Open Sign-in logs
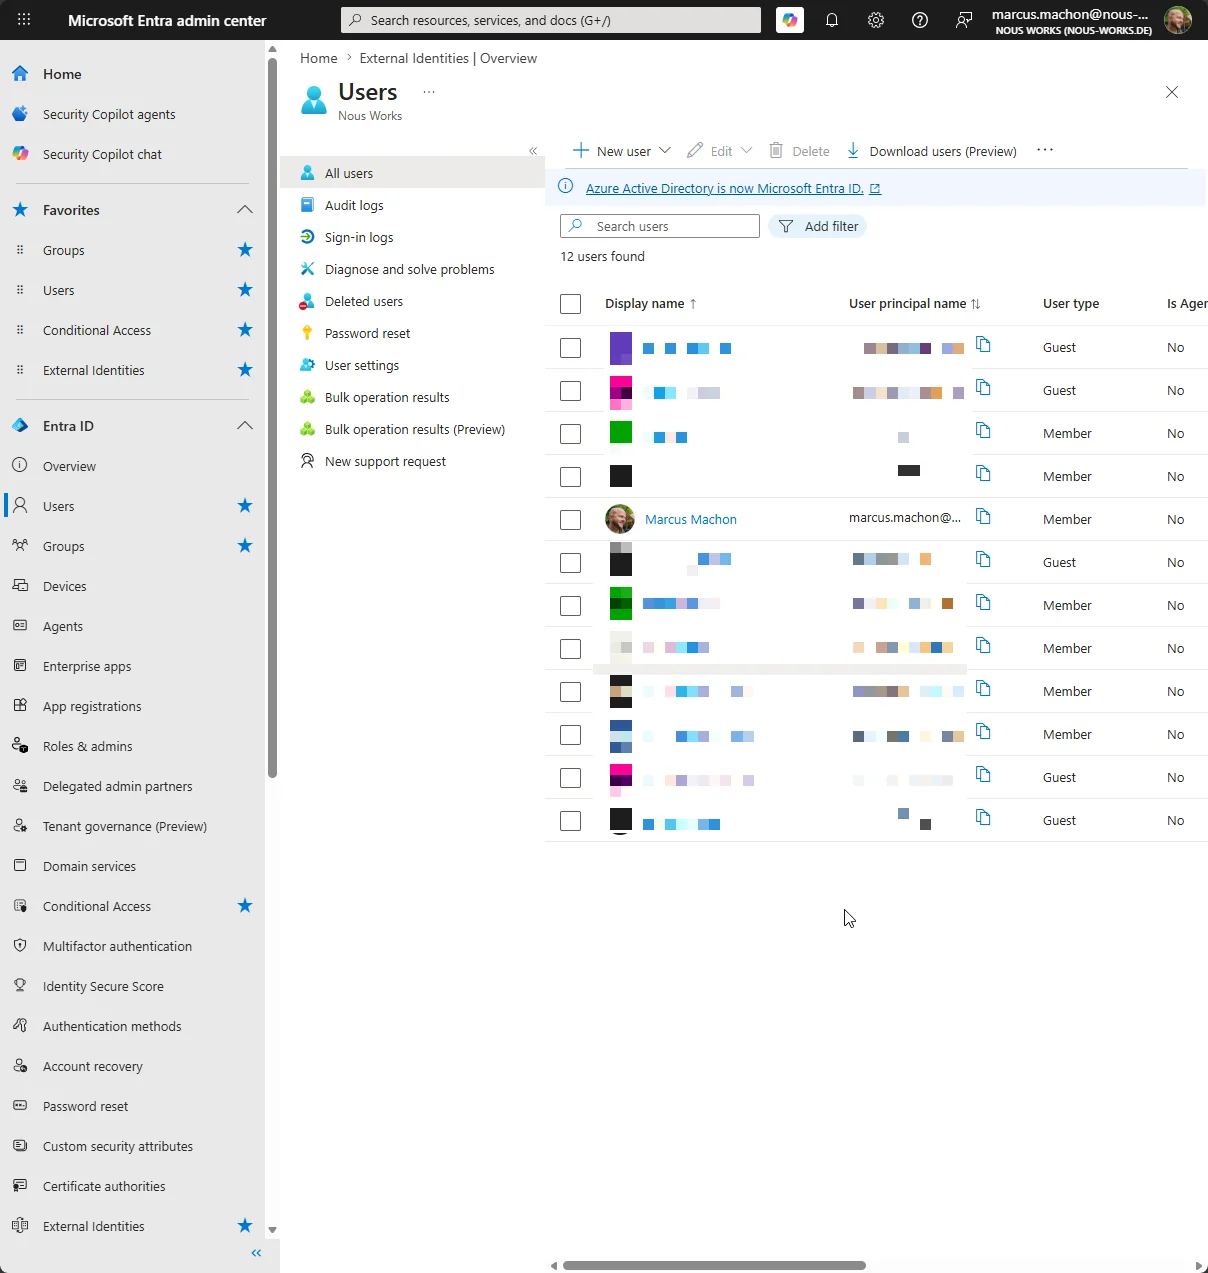 point(359,237)
